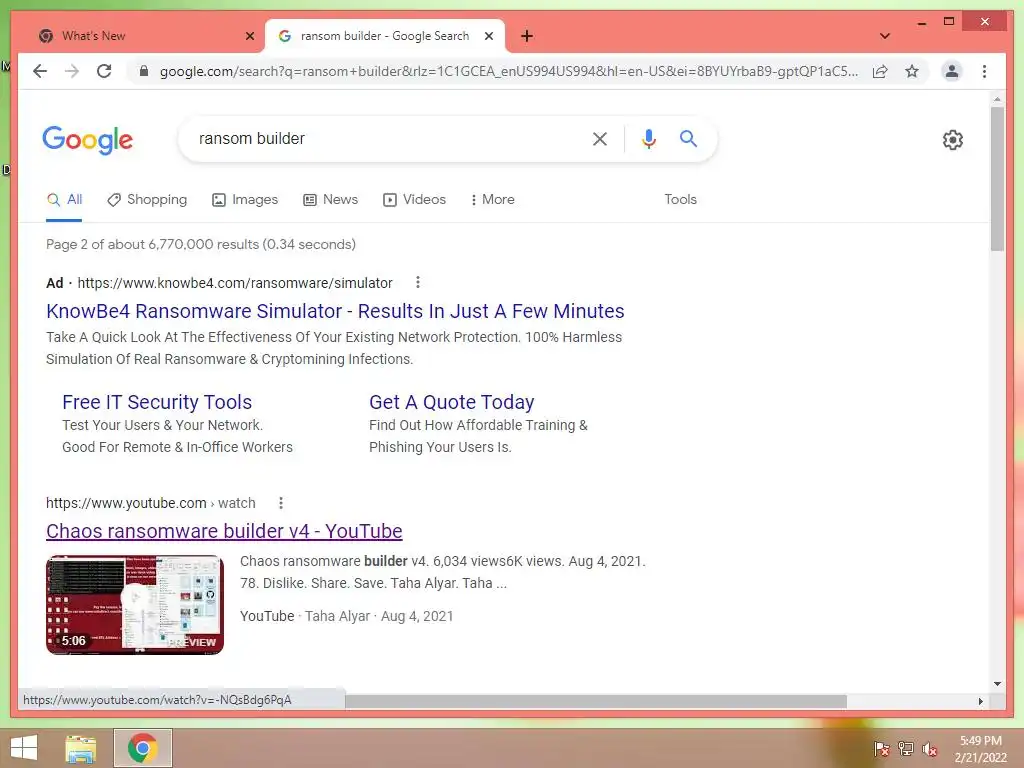Clear the search box with the X

coord(600,138)
